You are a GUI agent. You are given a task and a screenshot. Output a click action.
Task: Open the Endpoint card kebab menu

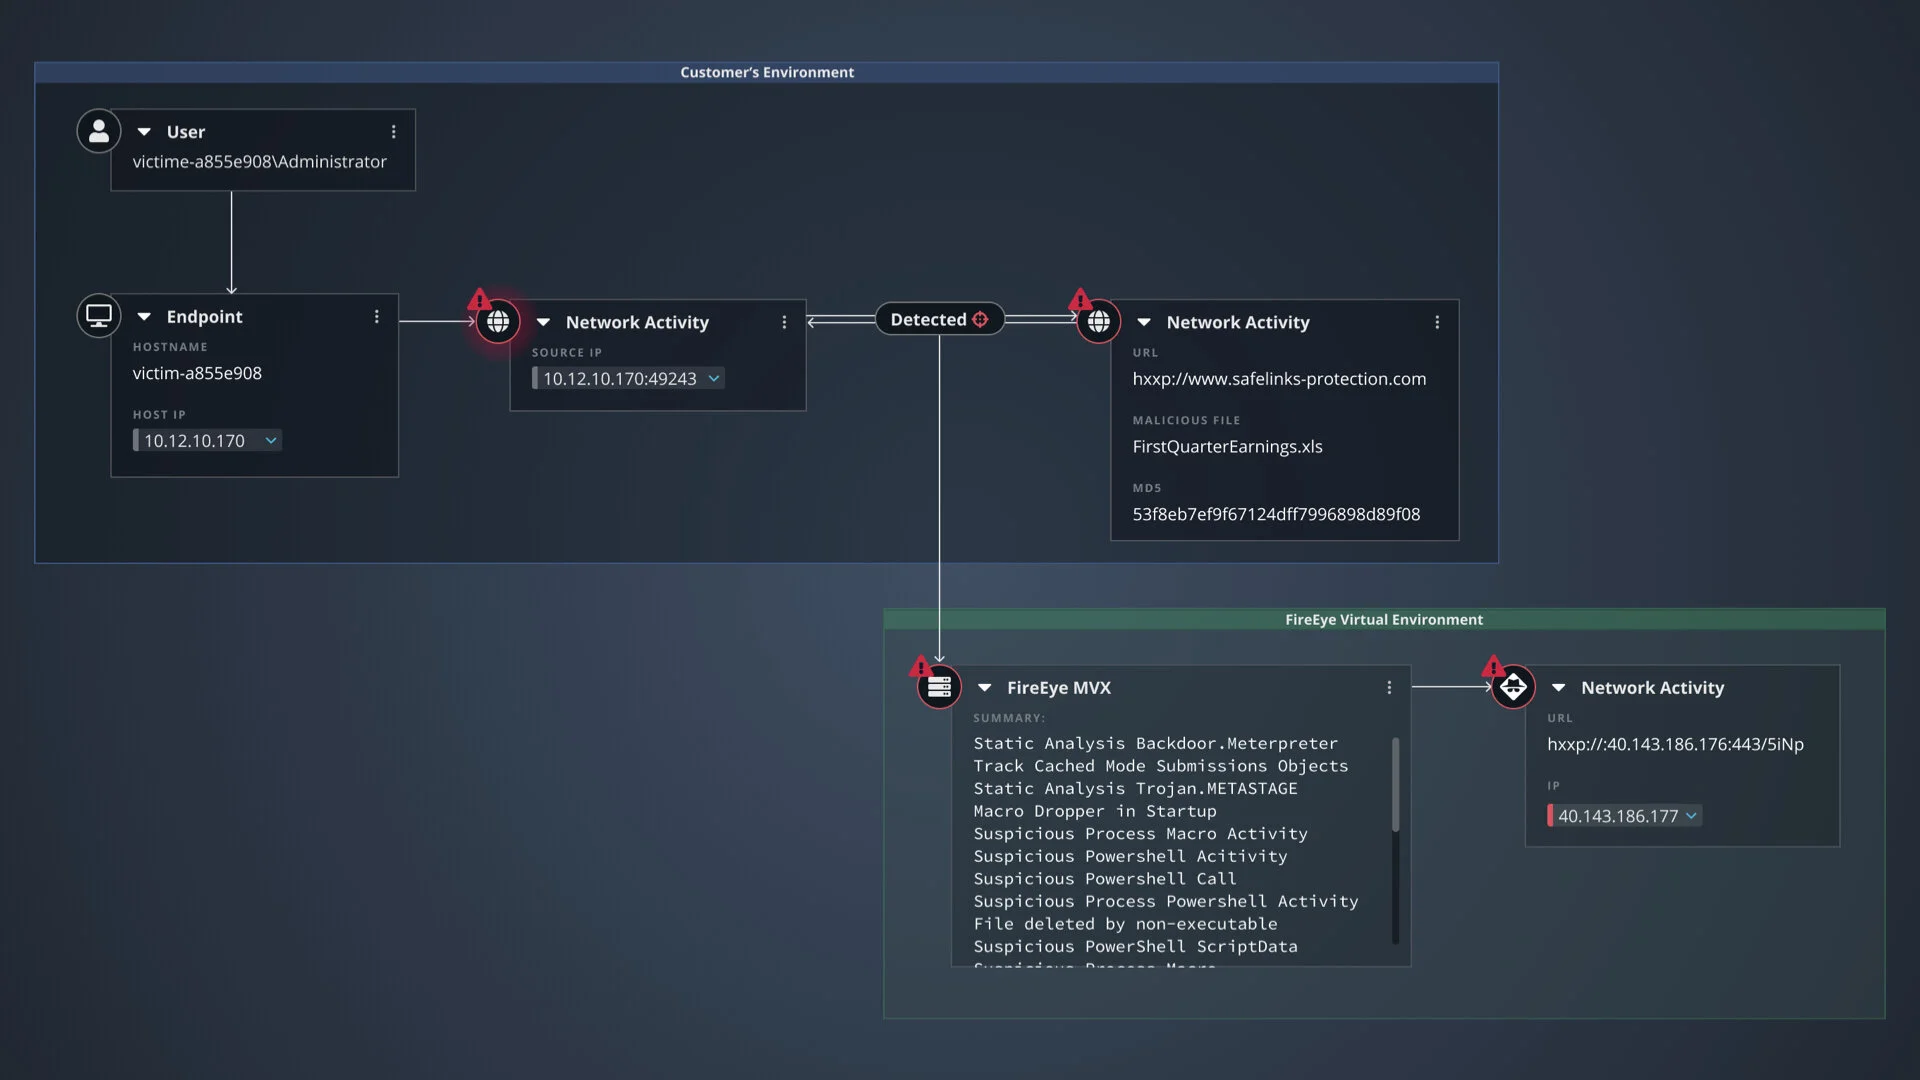click(377, 317)
